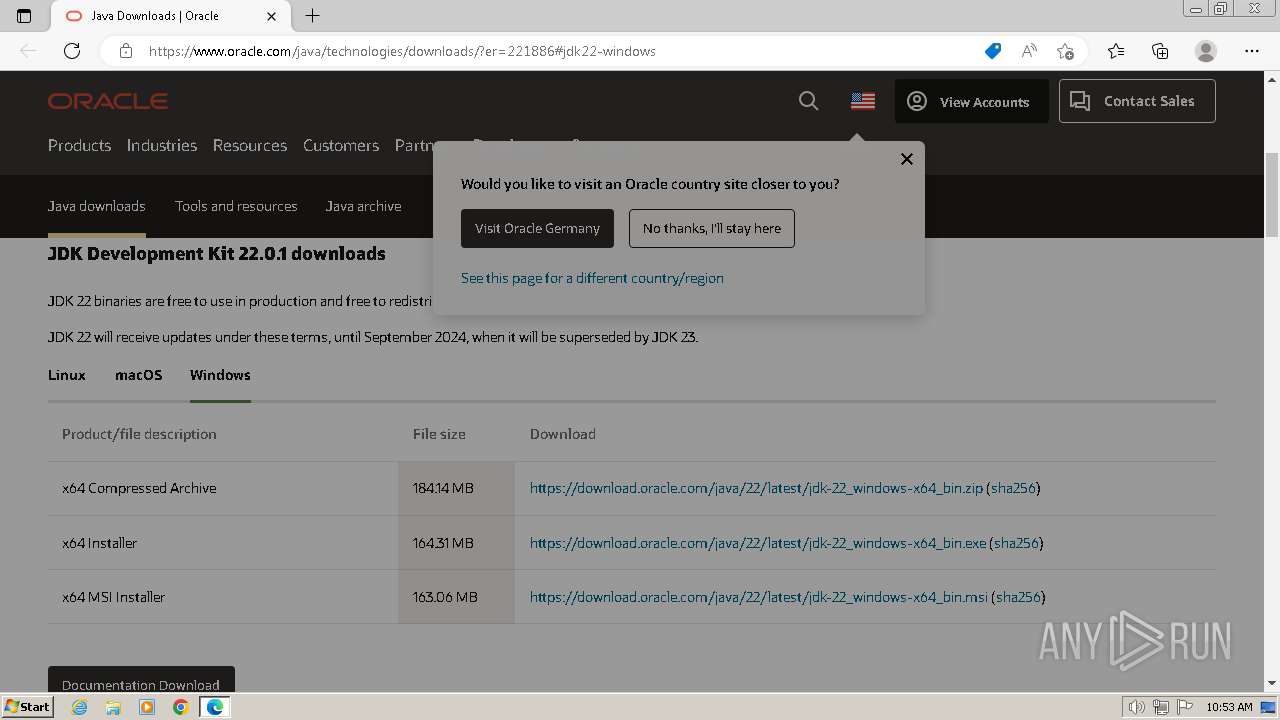This screenshot has height=720, width=1280.
Task: Download jdk-22_windows-x64_bin.zip link
Action: [x=756, y=488]
